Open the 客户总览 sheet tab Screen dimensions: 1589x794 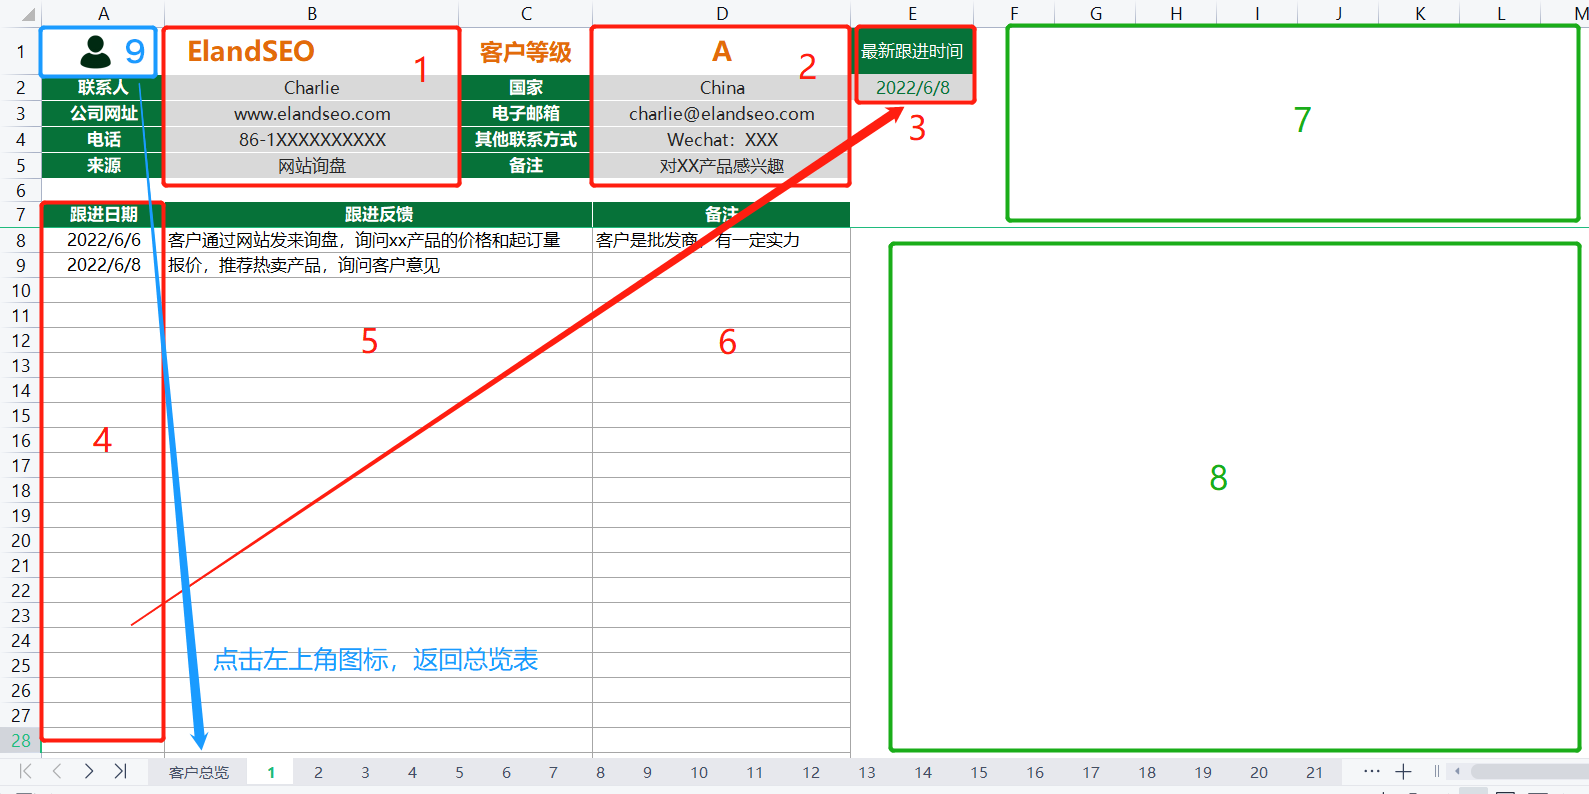[199, 772]
